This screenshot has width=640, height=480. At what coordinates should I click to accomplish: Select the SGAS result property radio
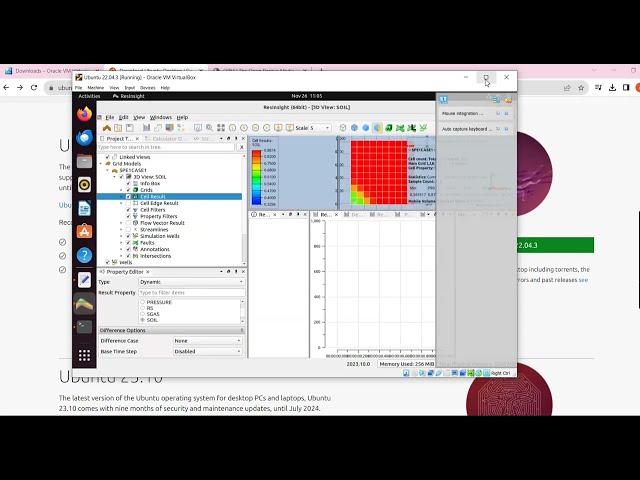coord(142,314)
